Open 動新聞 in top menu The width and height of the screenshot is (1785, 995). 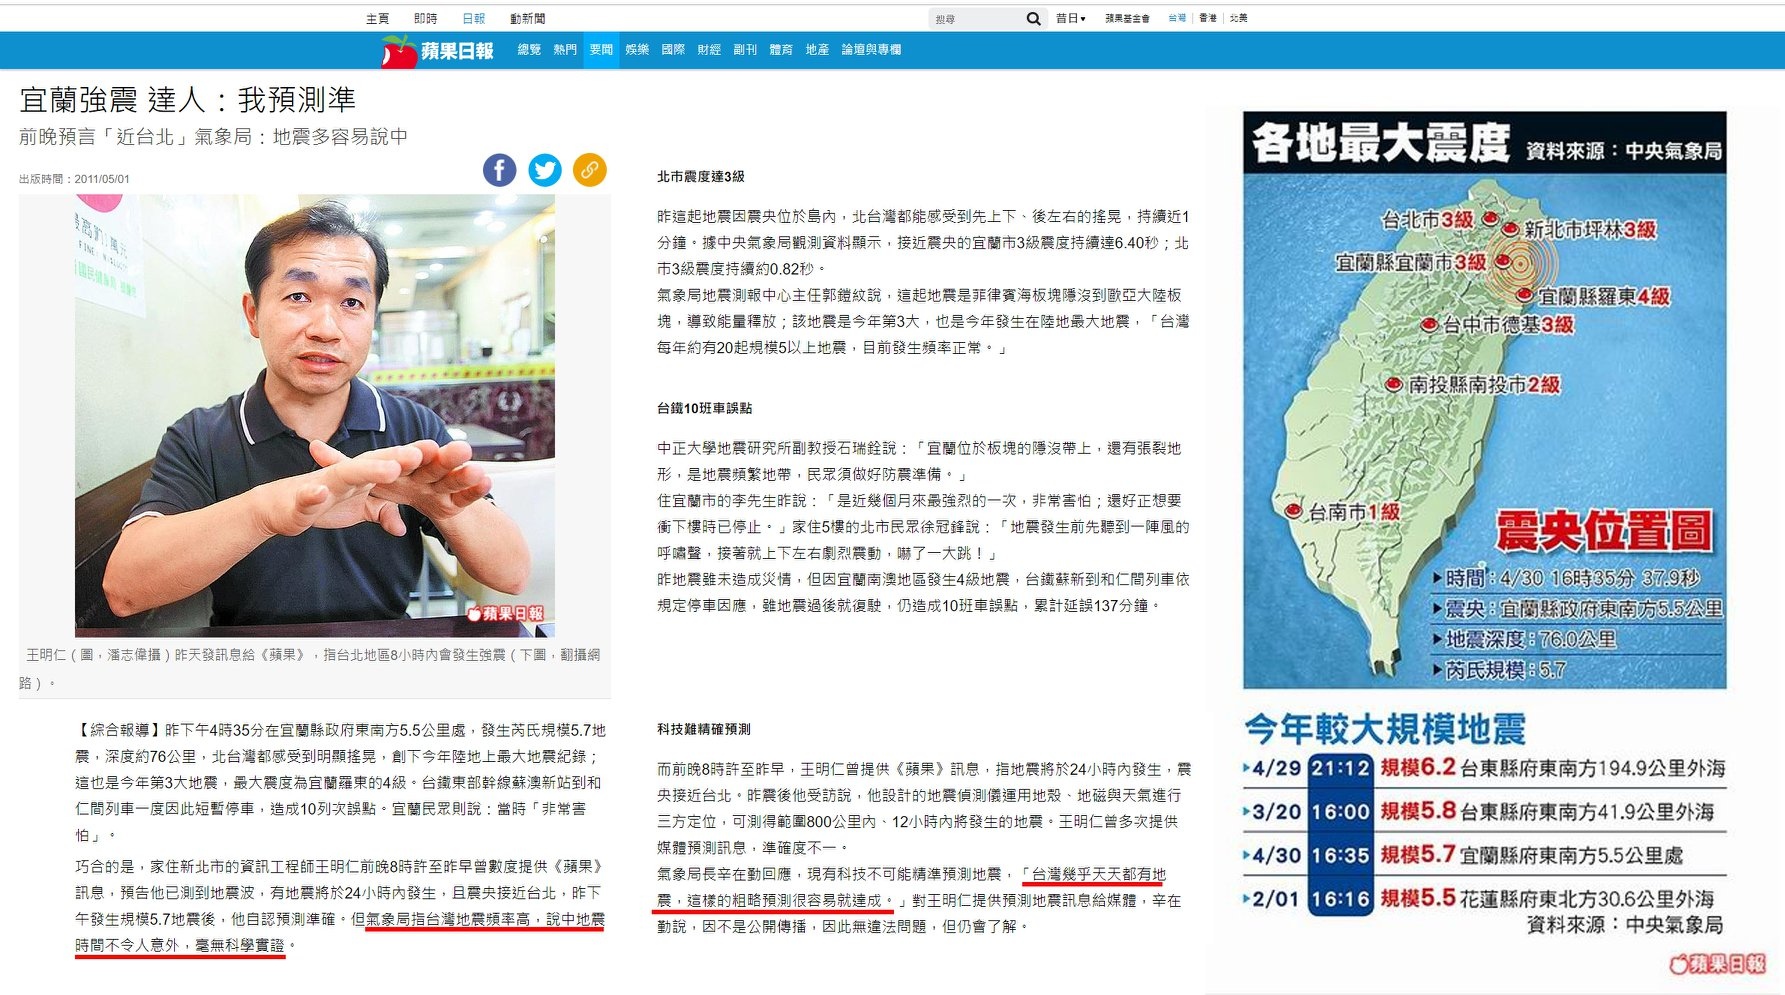[527, 18]
